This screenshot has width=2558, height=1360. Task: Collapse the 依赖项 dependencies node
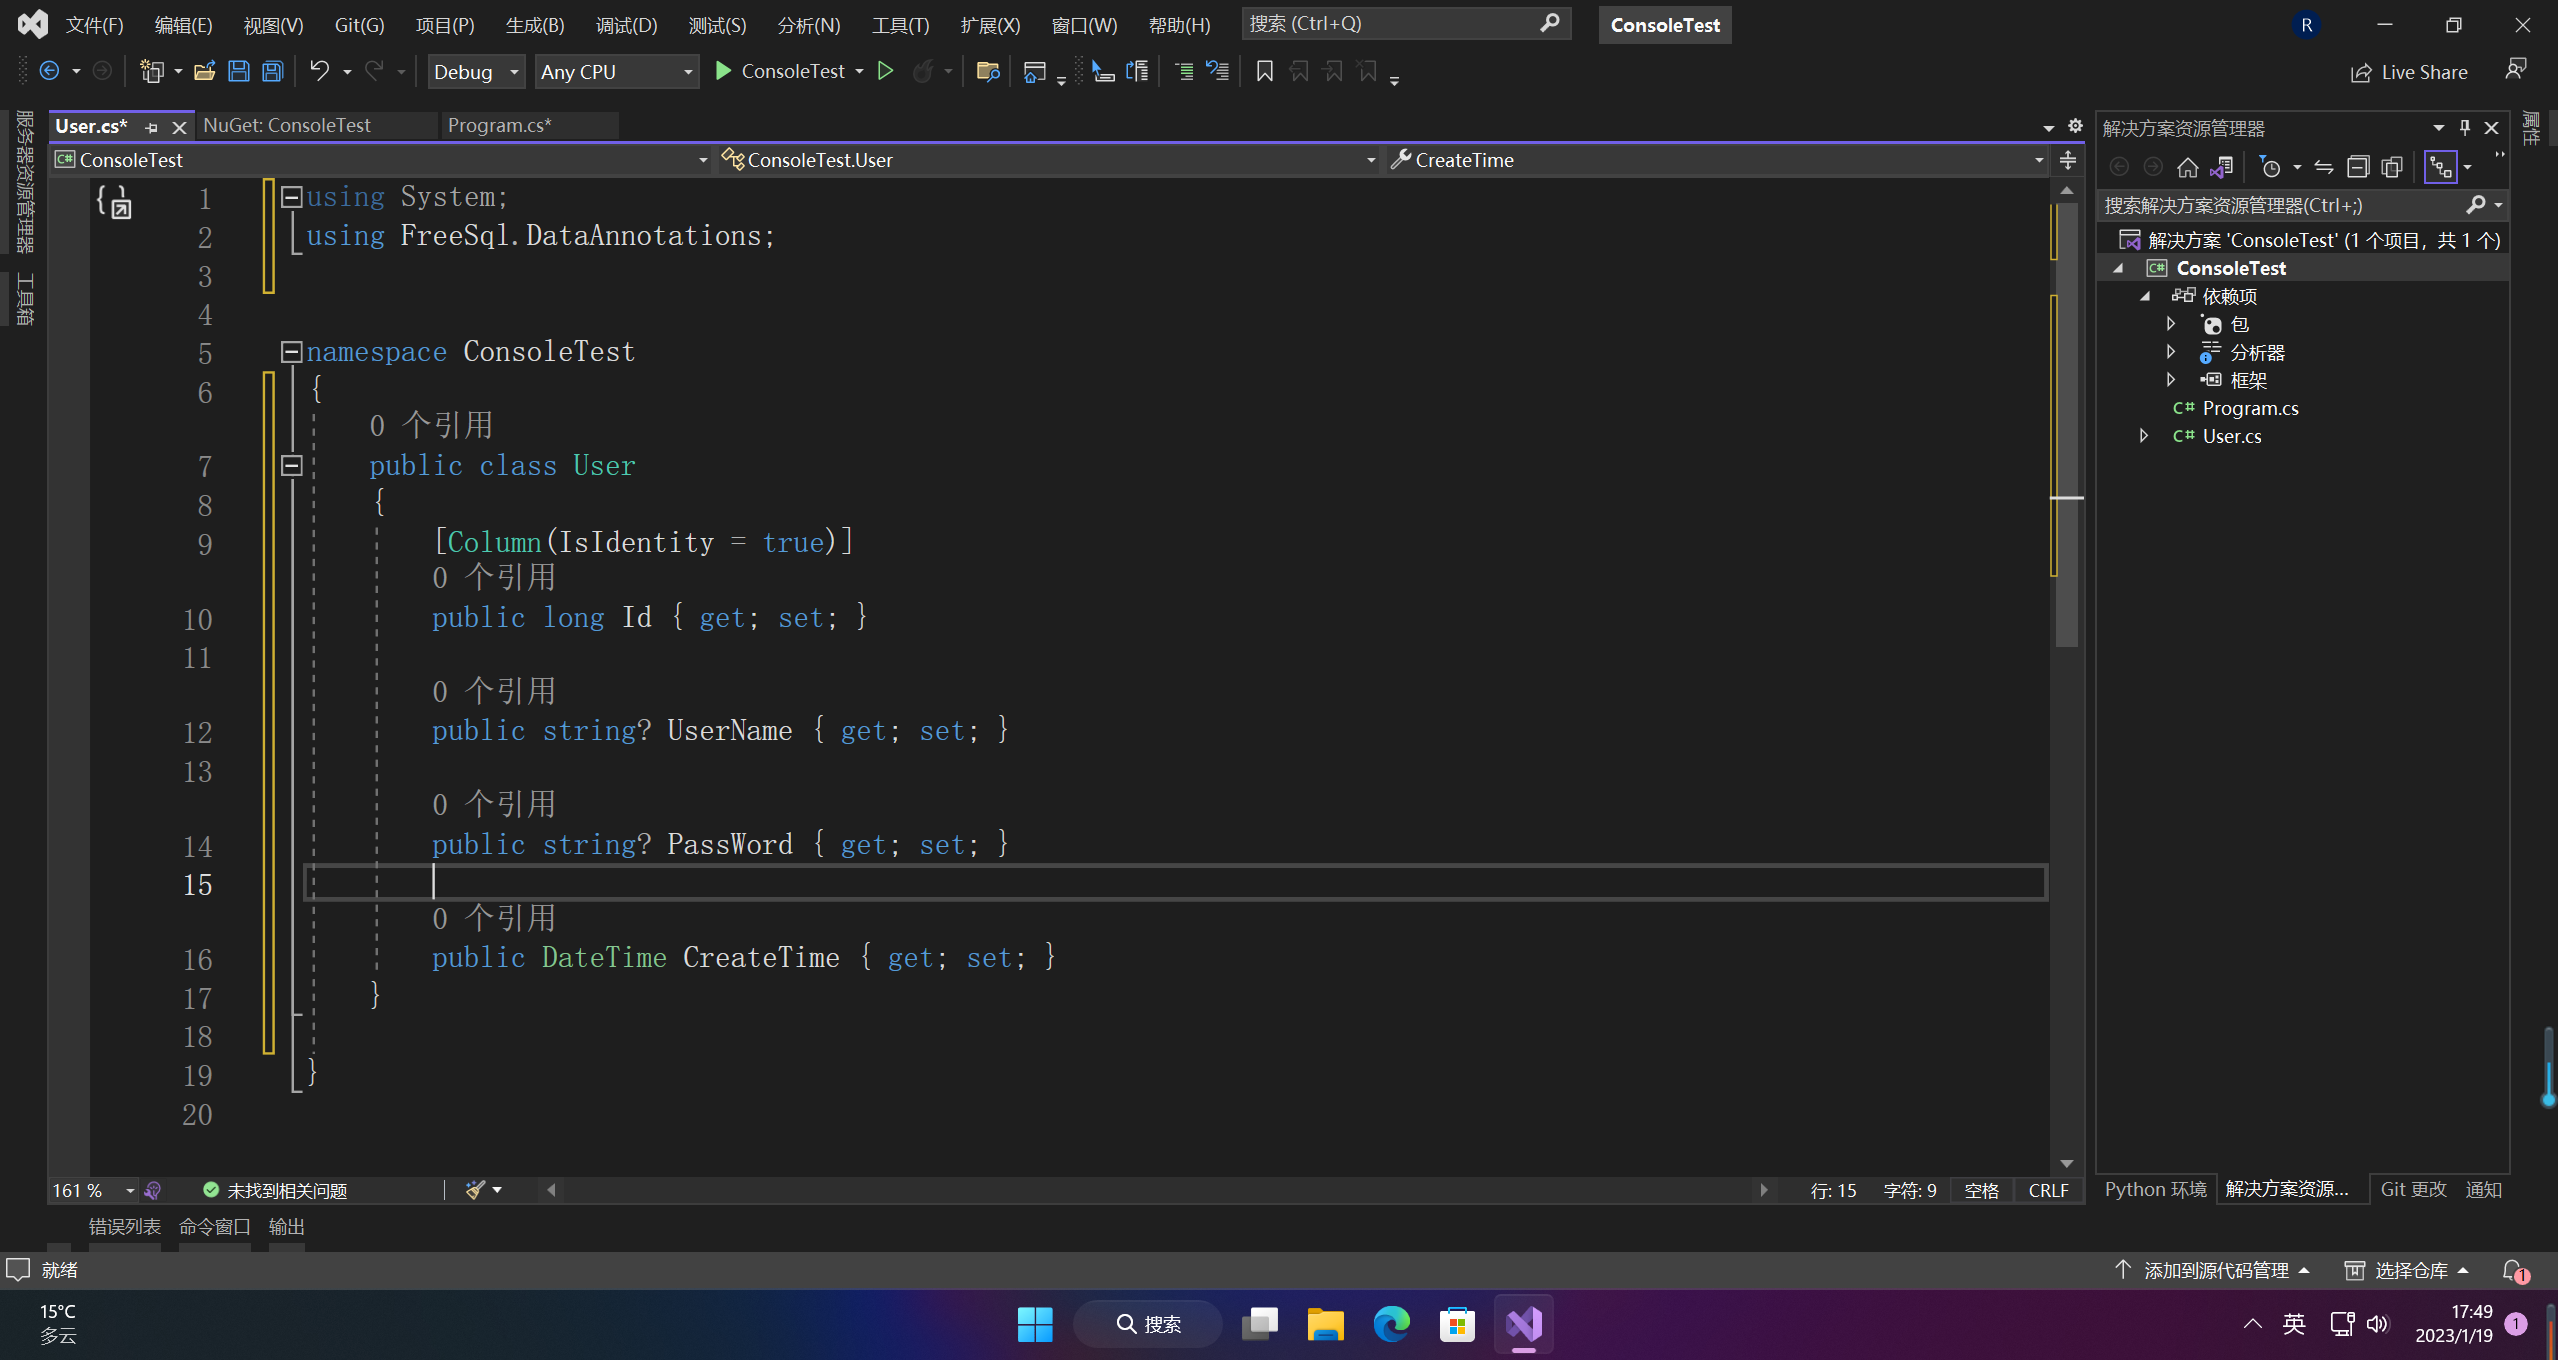point(2144,296)
